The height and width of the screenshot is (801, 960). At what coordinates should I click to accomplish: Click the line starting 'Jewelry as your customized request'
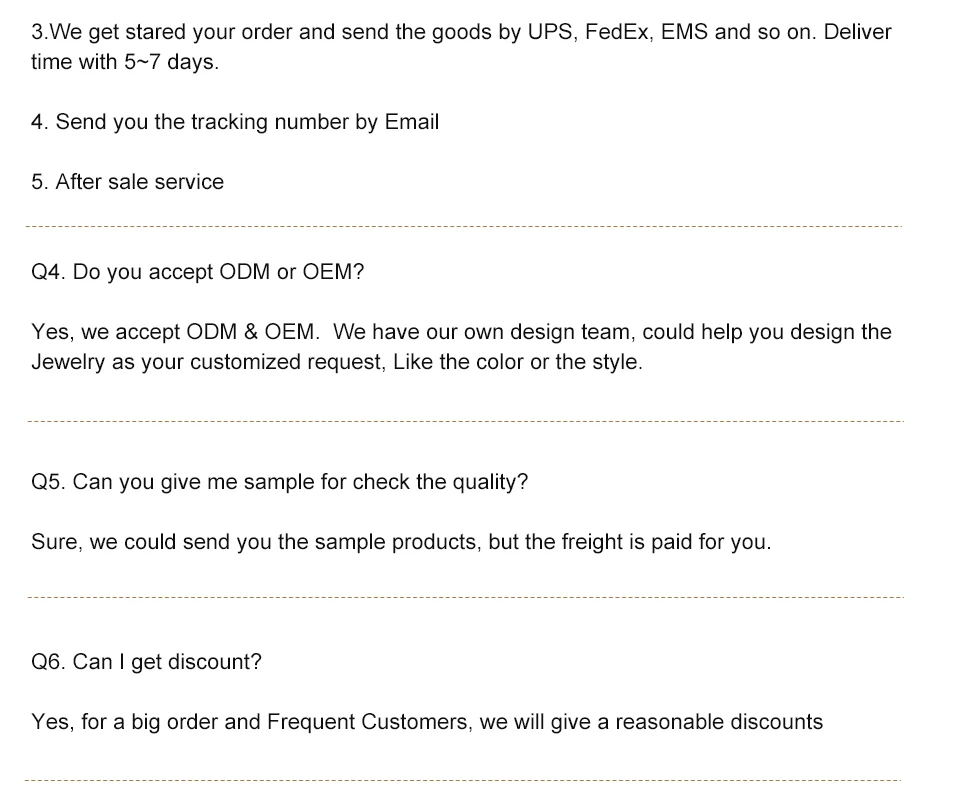click(x=336, y=362)
